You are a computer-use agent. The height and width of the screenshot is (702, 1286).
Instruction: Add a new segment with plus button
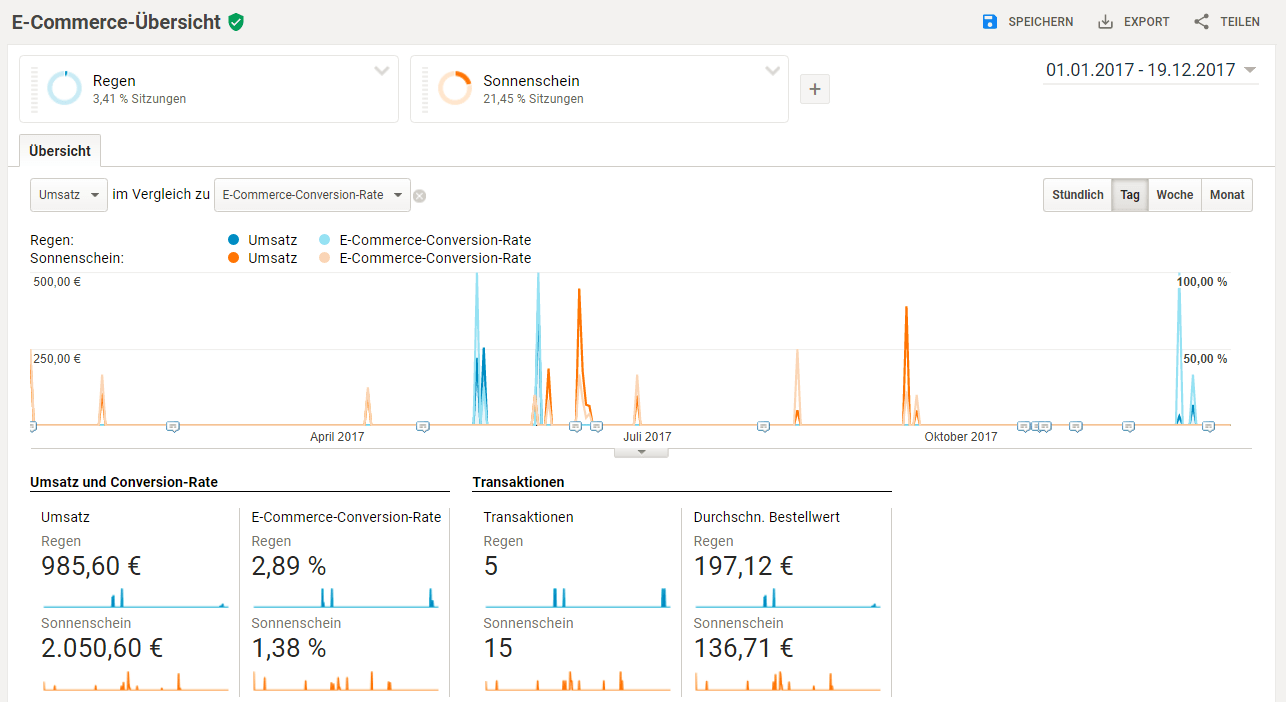point(815,89)
